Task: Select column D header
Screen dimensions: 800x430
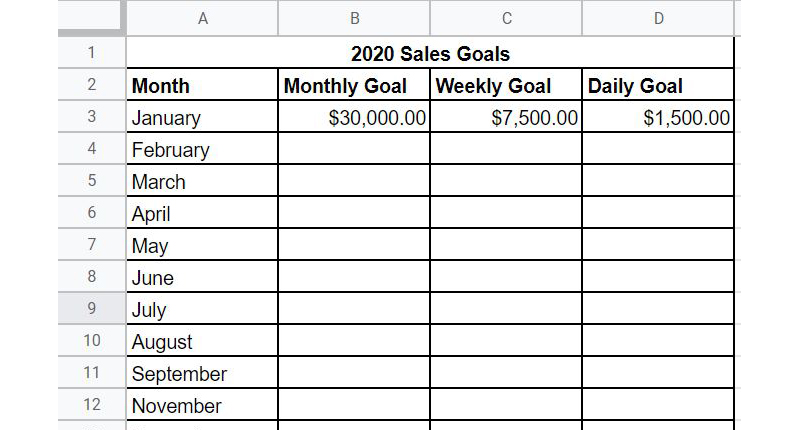Action: 658,17
